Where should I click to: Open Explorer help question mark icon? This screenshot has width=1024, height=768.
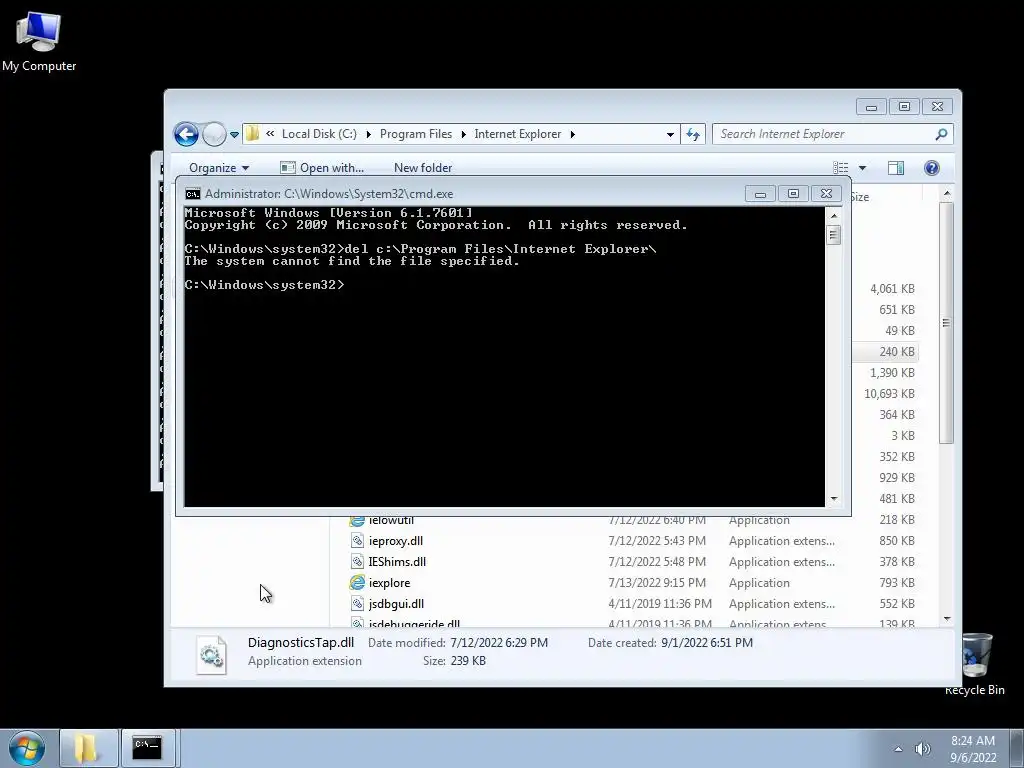[x=932, y=168]
